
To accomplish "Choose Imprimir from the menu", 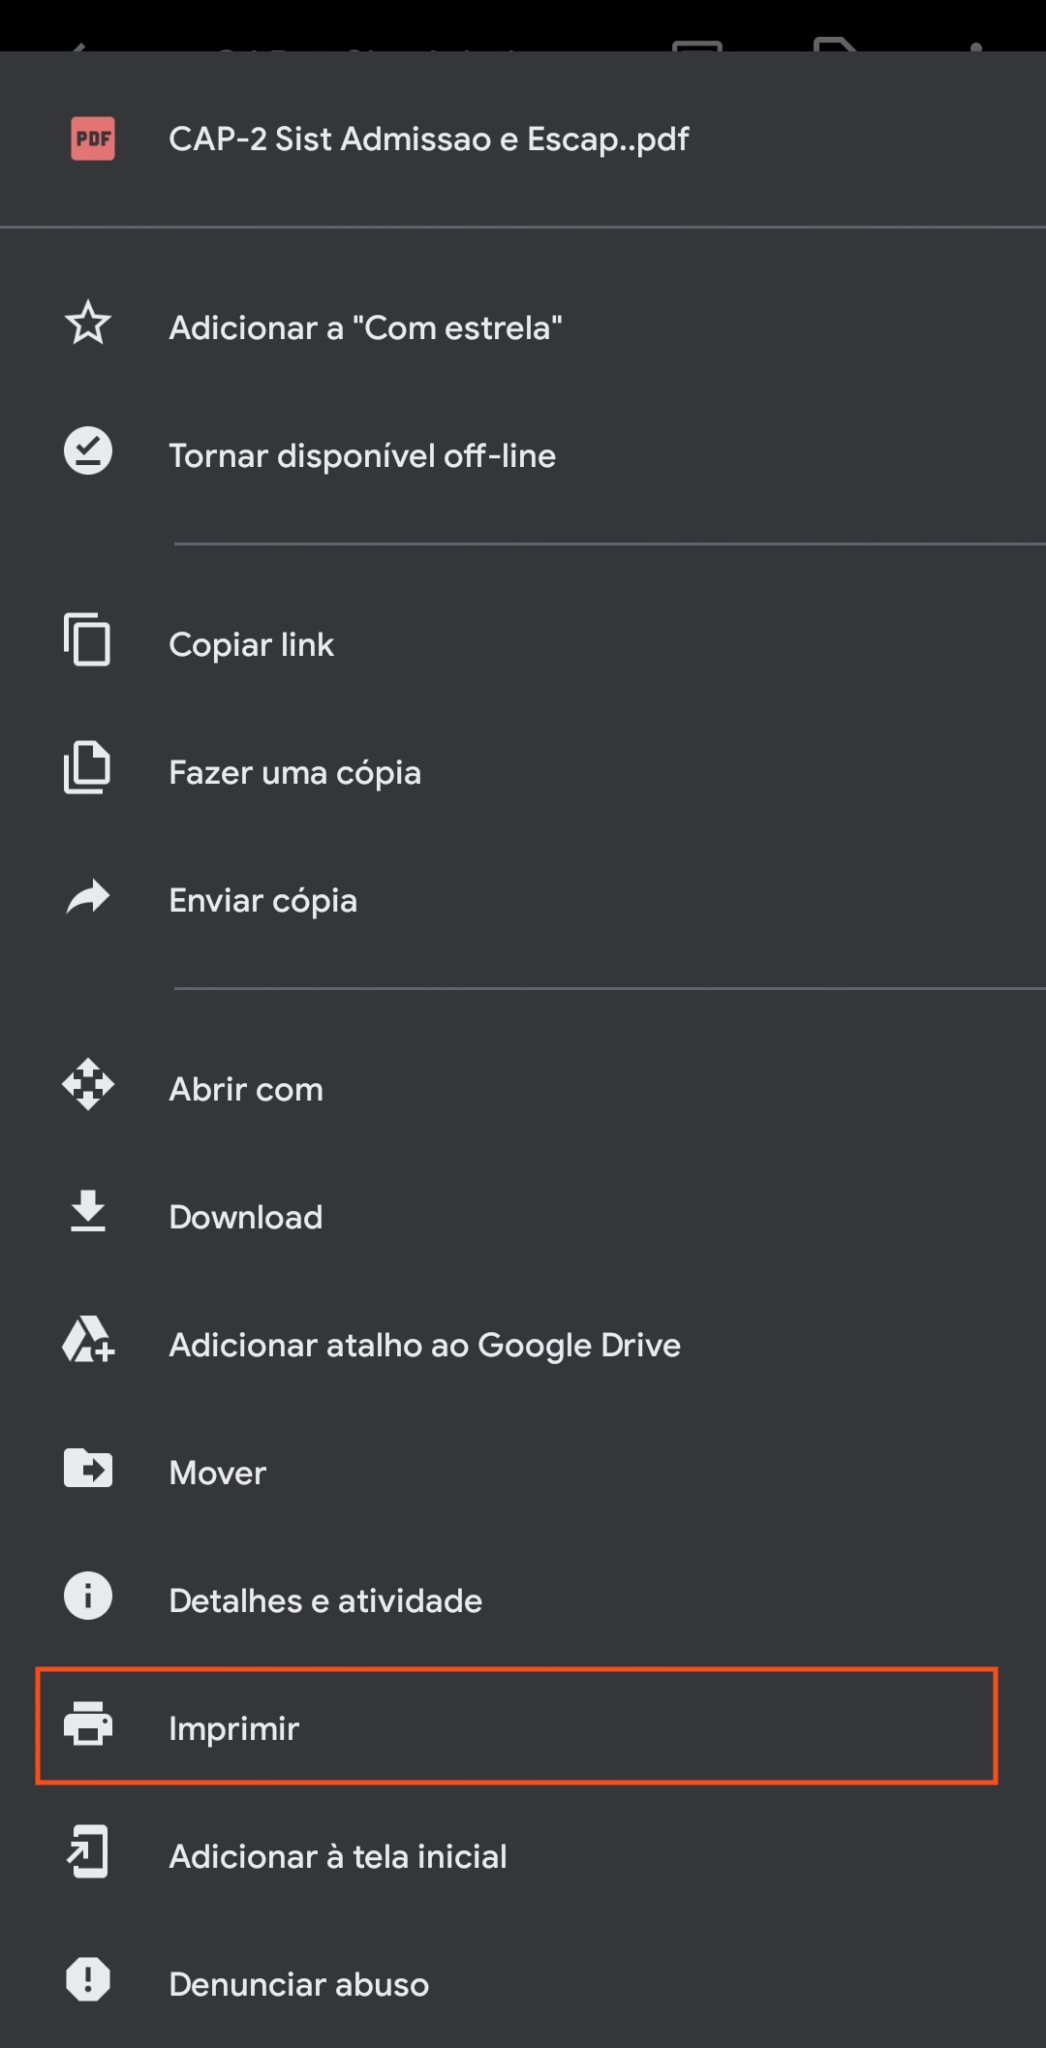I will [x=234, y=1728].
